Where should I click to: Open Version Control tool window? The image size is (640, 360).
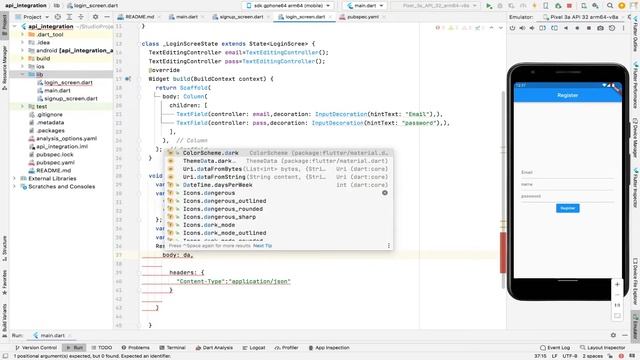36,347
